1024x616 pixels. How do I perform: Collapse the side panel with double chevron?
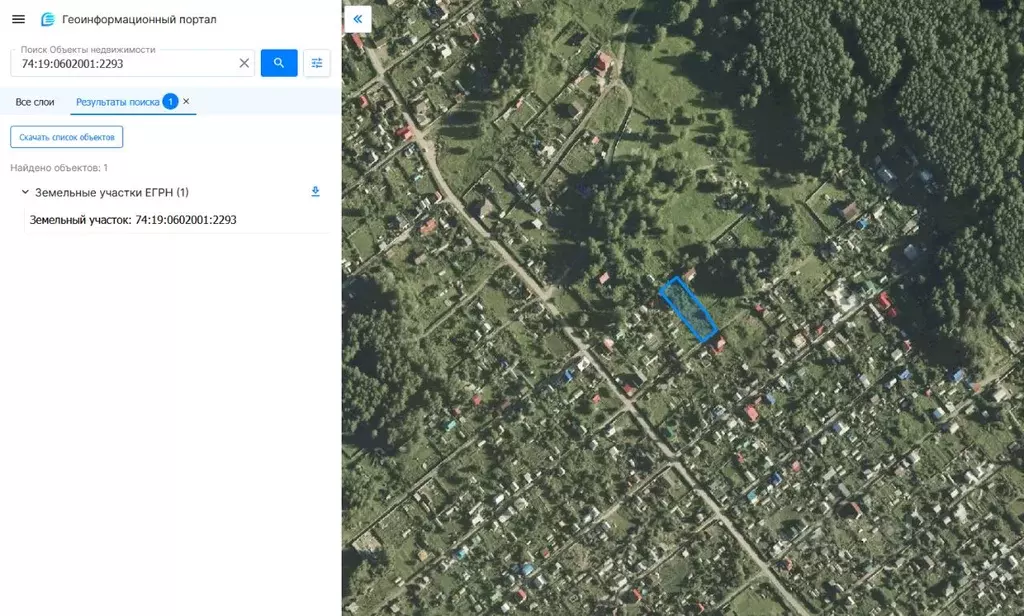pos(358,19)
